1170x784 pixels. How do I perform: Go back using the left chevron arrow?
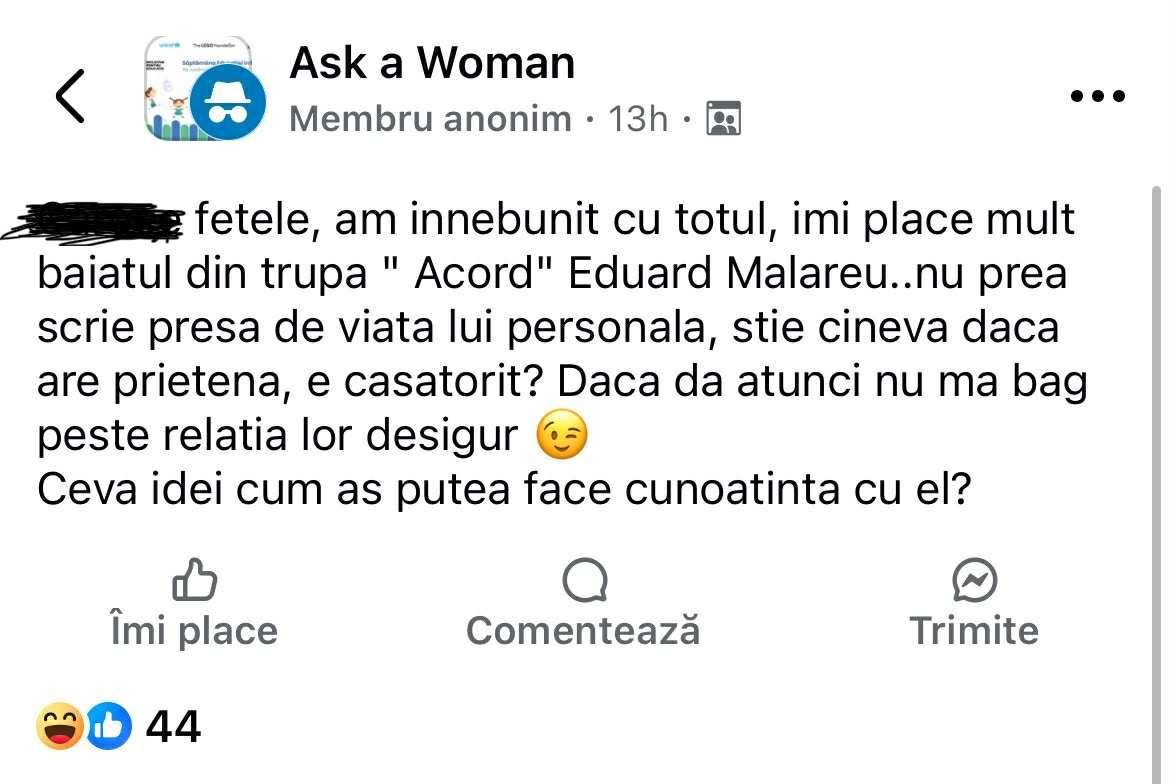(x=69, y=96)
